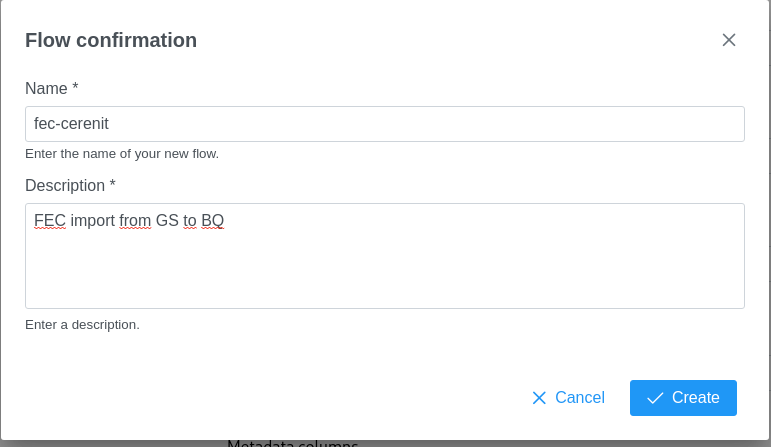Focus the Description text area
The width and height of the screenshot is (771, 447).
coord(385,265)
